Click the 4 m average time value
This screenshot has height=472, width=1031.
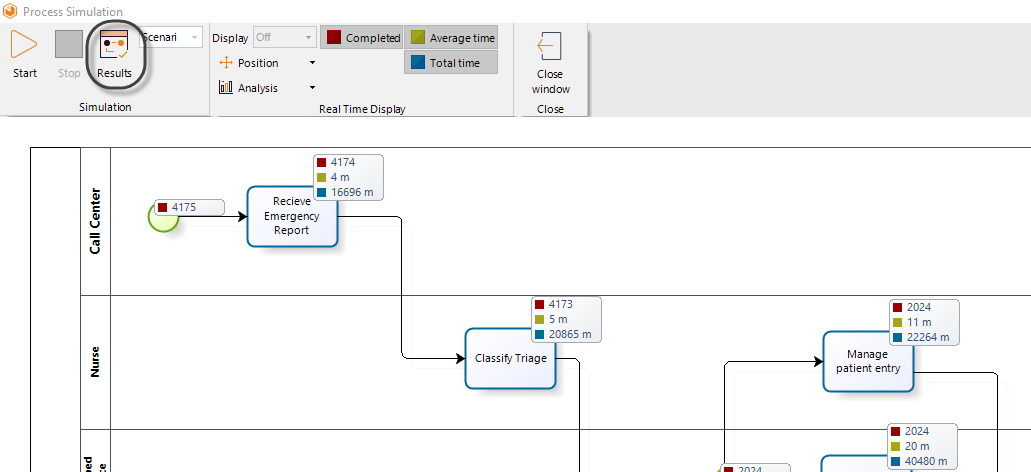click(x=340, y=177)
